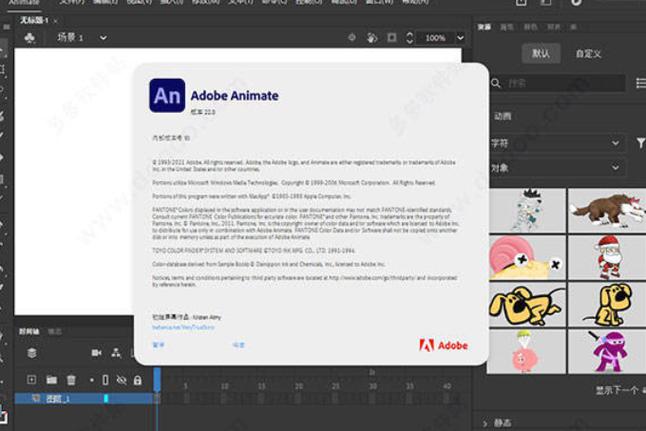
Task: Select the pink snail asset thumbnail
Action: click(527, 257)
